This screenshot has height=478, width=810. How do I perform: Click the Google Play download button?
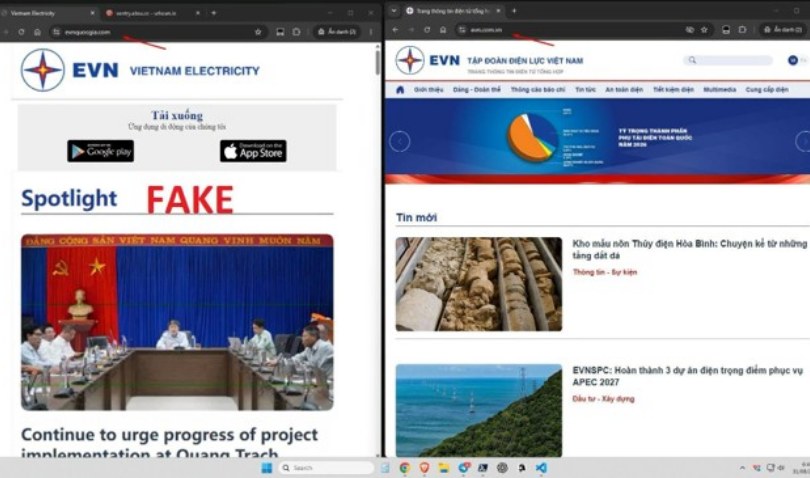tap(100, 151)
